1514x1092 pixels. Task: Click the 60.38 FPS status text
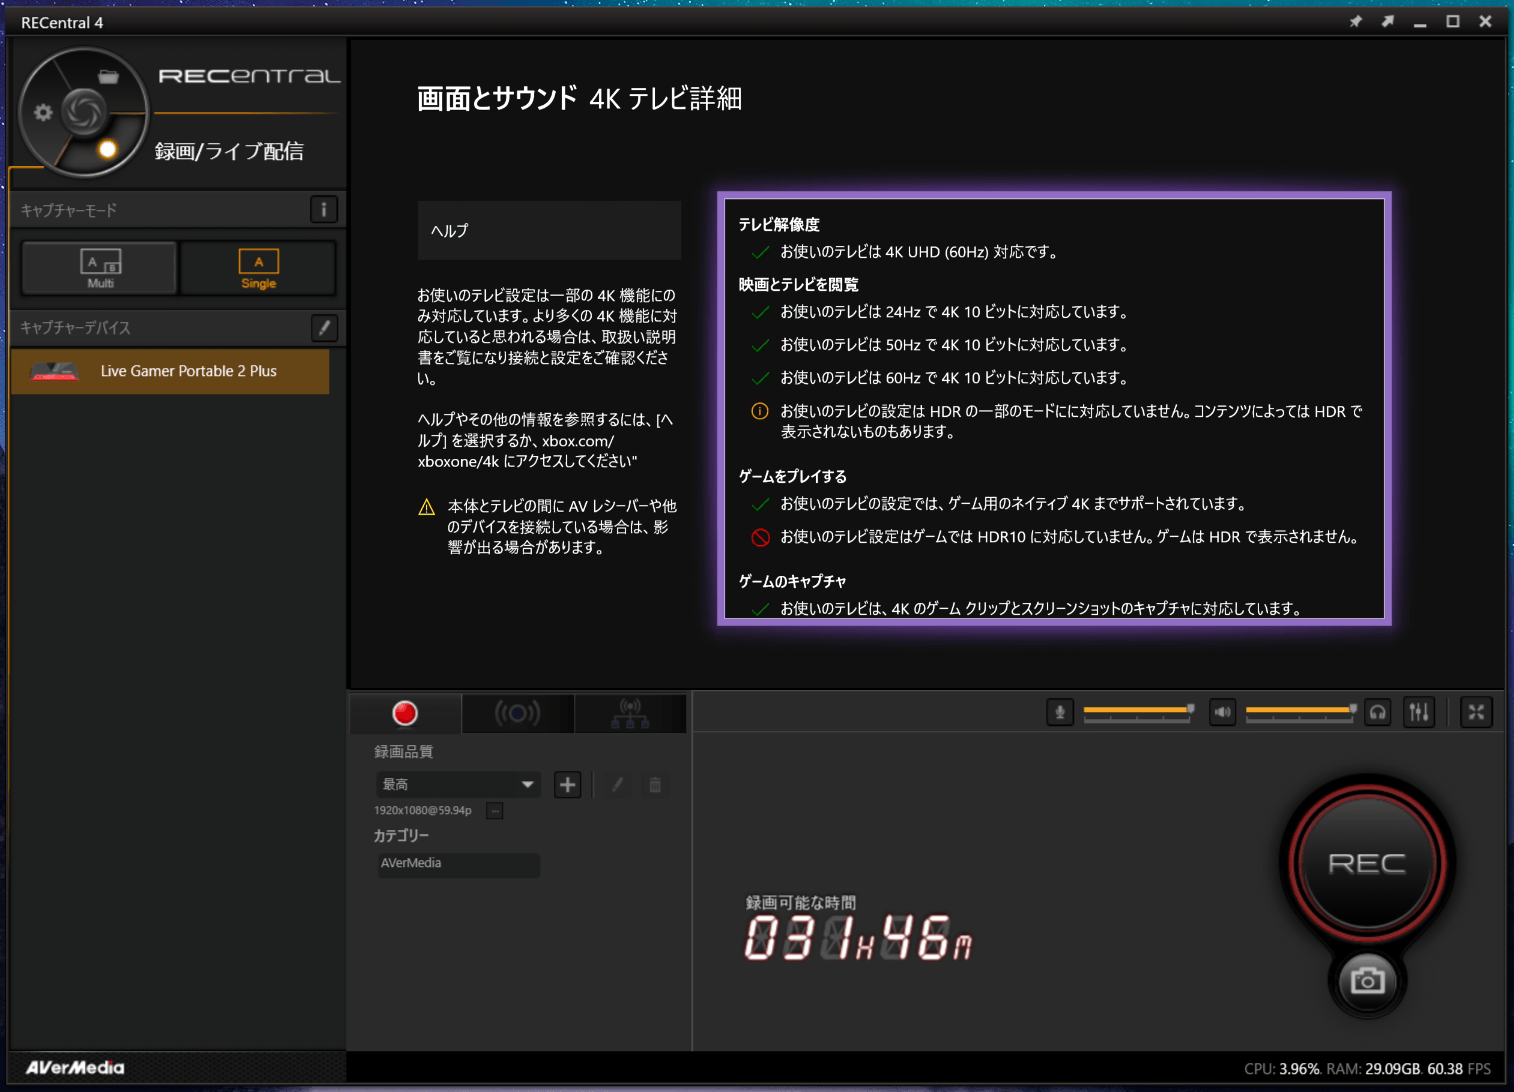click(1459, 1069)
